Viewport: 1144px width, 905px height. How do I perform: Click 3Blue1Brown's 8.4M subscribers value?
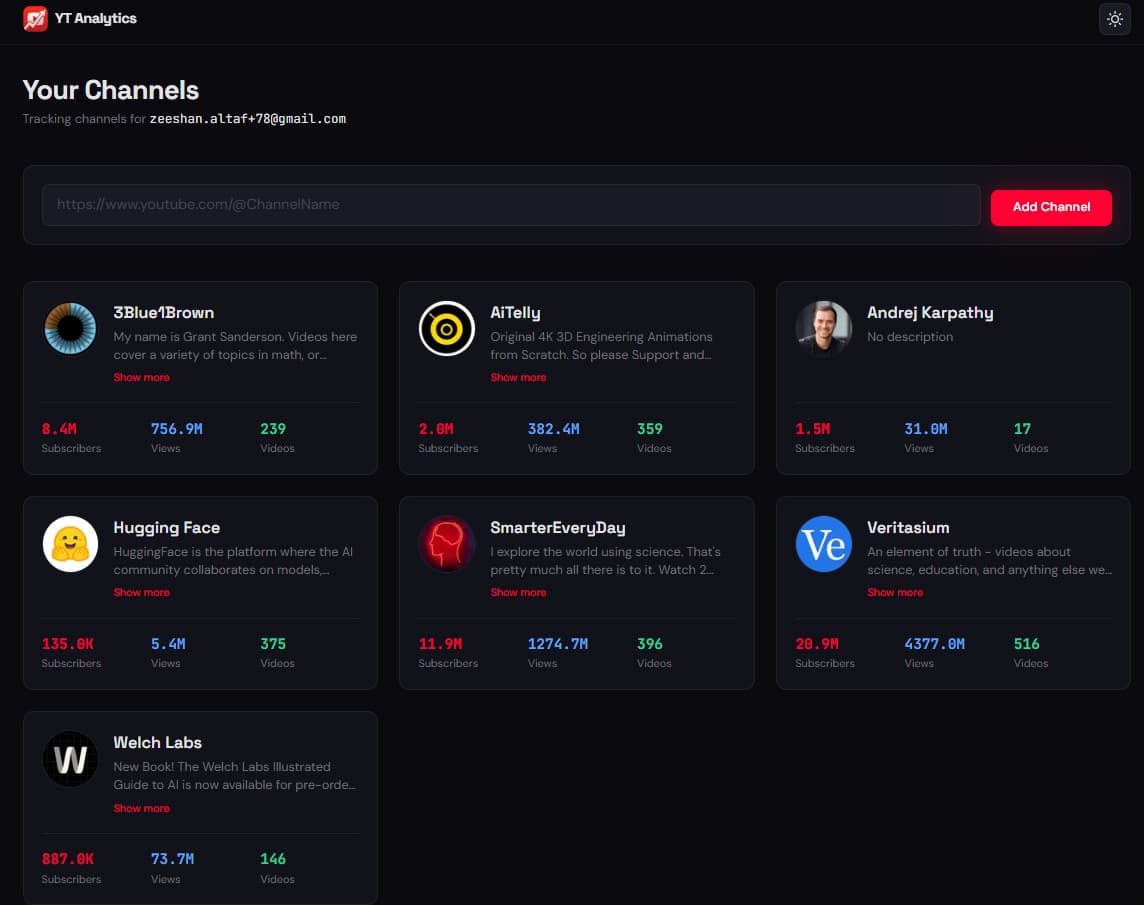pyautogui.click(x=59, y=429)
